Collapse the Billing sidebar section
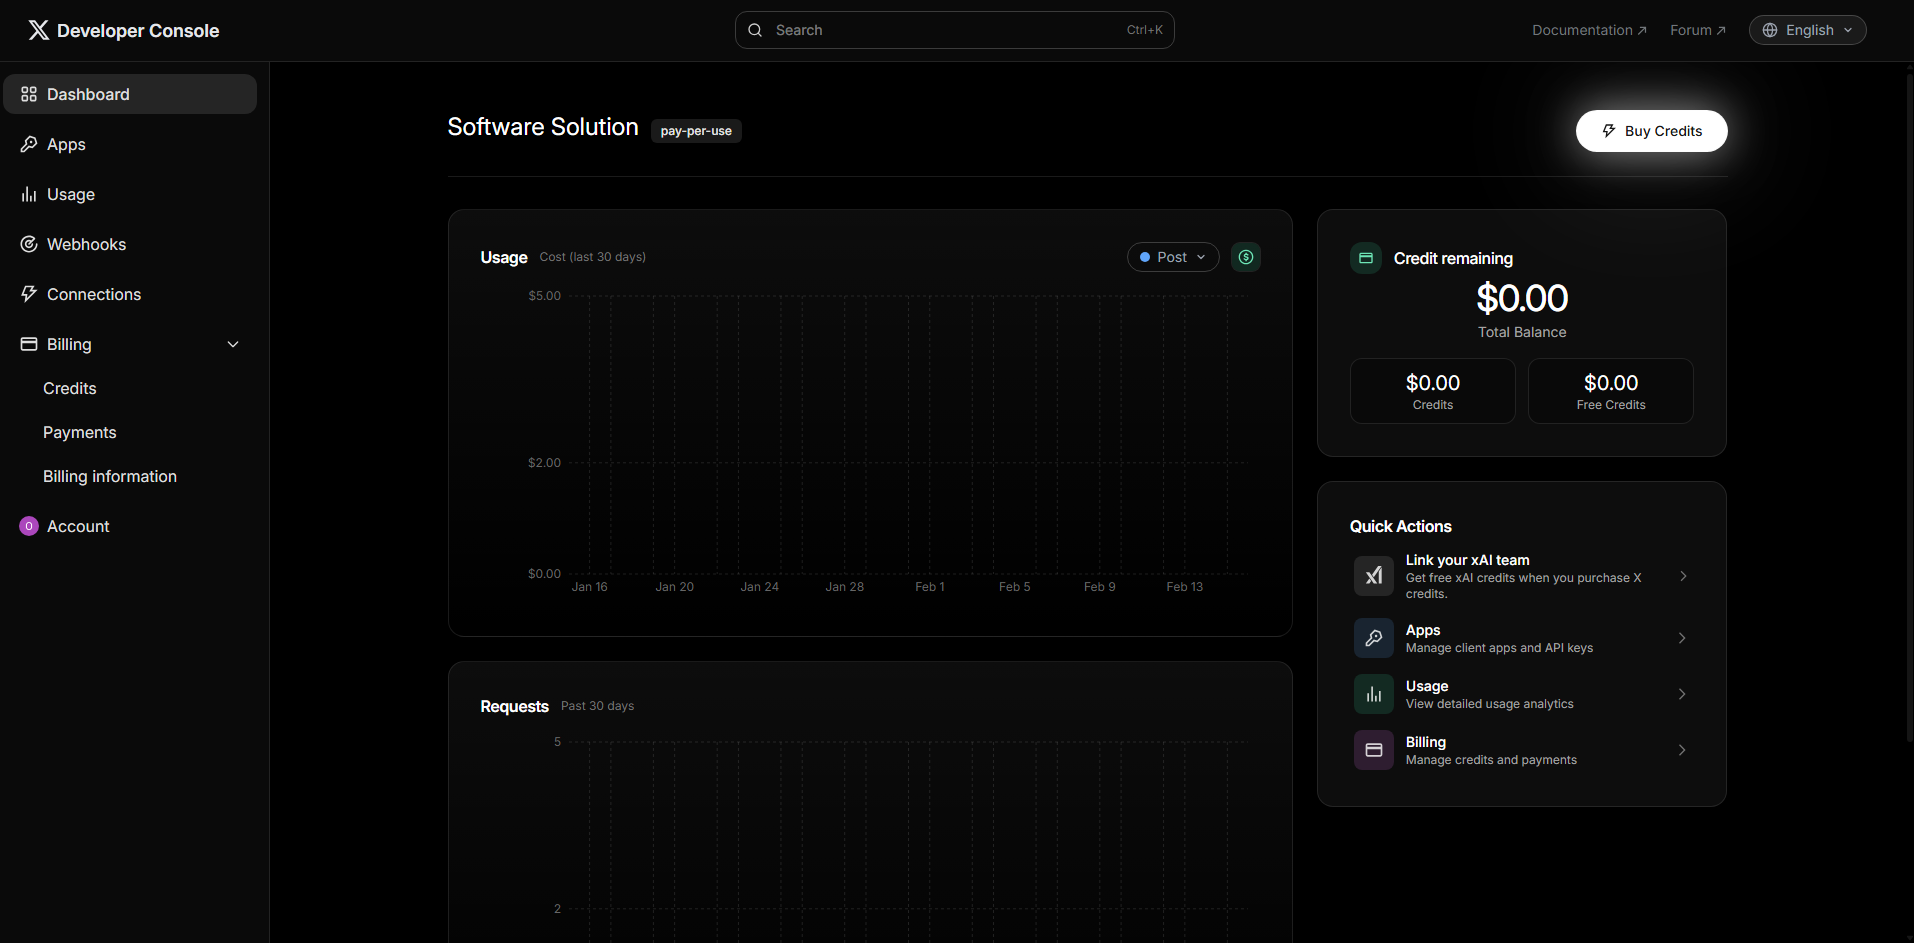Viewport: 1914px width, 943px height. [x=232, y=344]
